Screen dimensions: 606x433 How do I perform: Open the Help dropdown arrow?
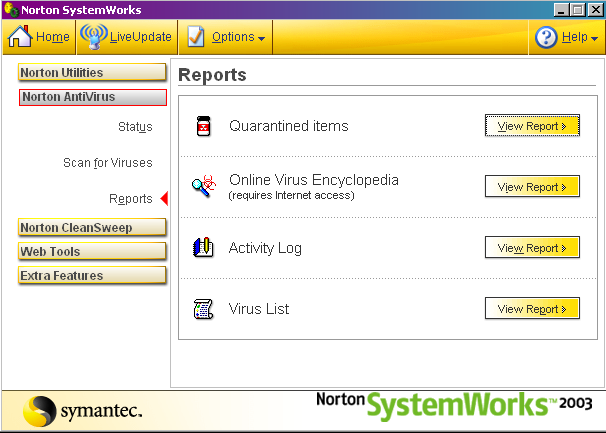point(594,38)
